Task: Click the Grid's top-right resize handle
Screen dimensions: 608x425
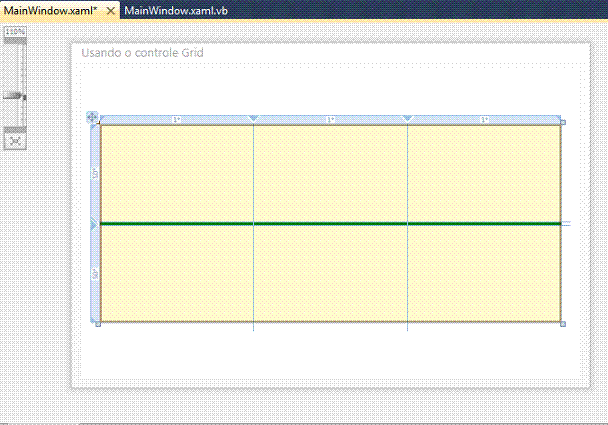Action: (563, 123)
